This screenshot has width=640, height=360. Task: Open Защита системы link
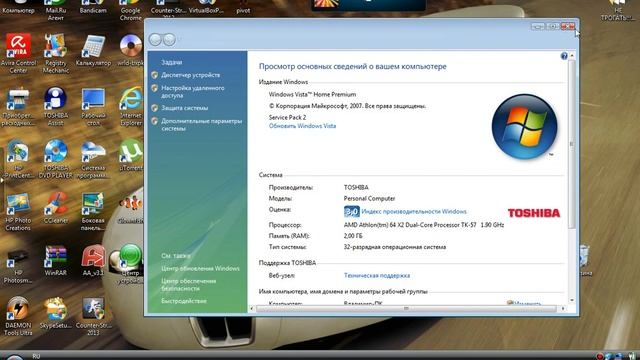[x=184, y=108]
